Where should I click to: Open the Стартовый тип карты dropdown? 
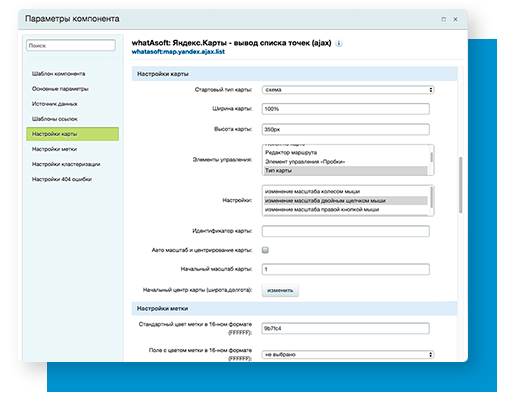348,90
